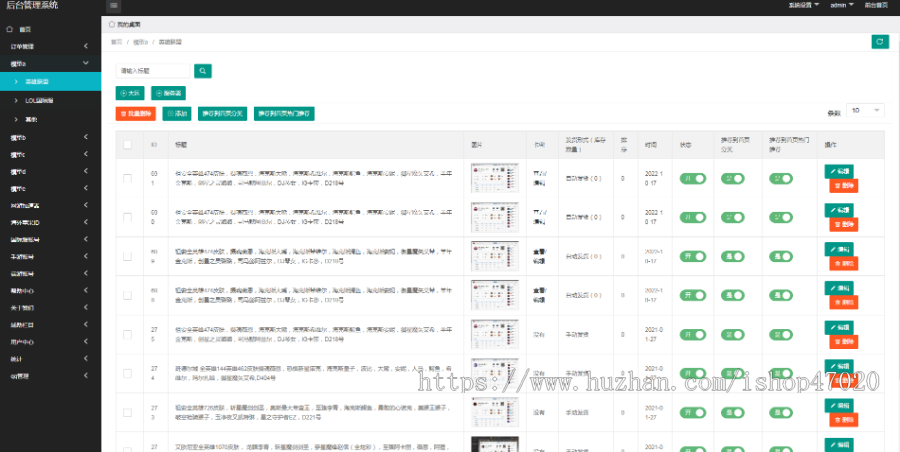900x452 pixels.
Task: Expand the qq管理 sidebar menu
Action: click(51, 376)
